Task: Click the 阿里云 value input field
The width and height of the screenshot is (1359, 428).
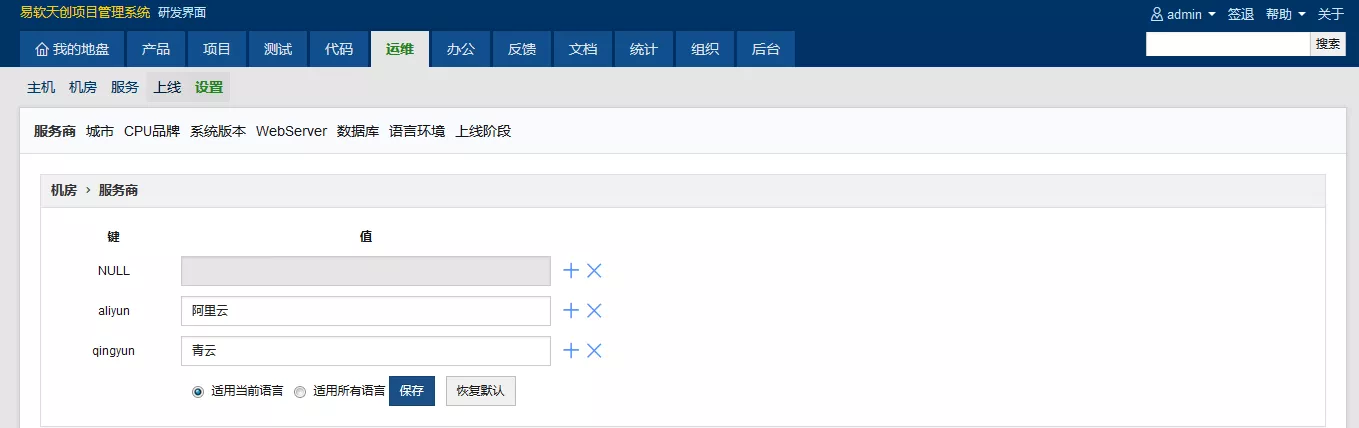Action: click(365, 311)
